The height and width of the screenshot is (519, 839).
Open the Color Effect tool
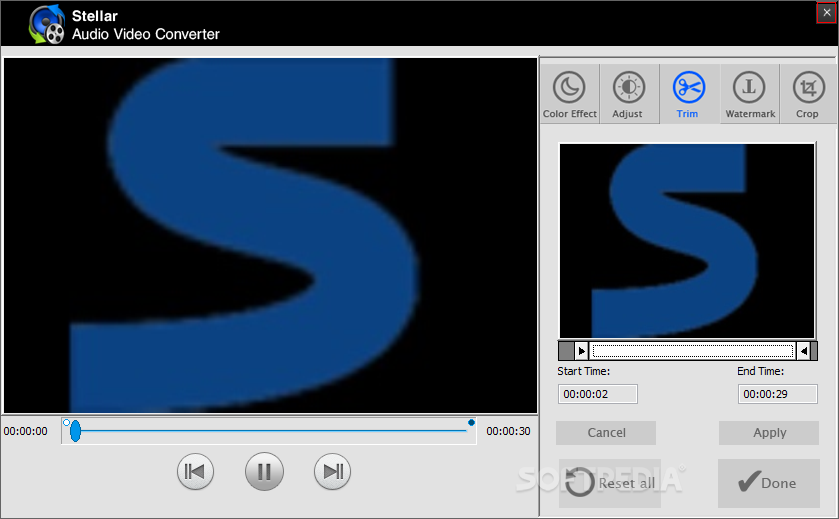point(569,94)
